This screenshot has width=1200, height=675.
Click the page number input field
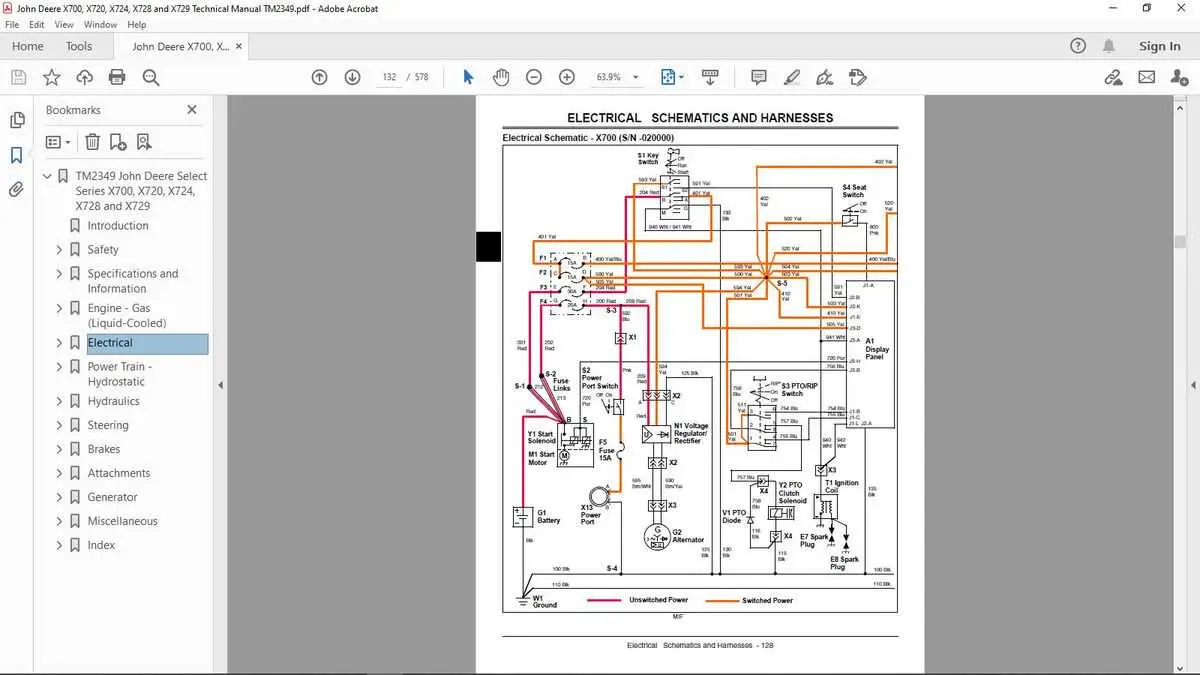click(389, 77)
